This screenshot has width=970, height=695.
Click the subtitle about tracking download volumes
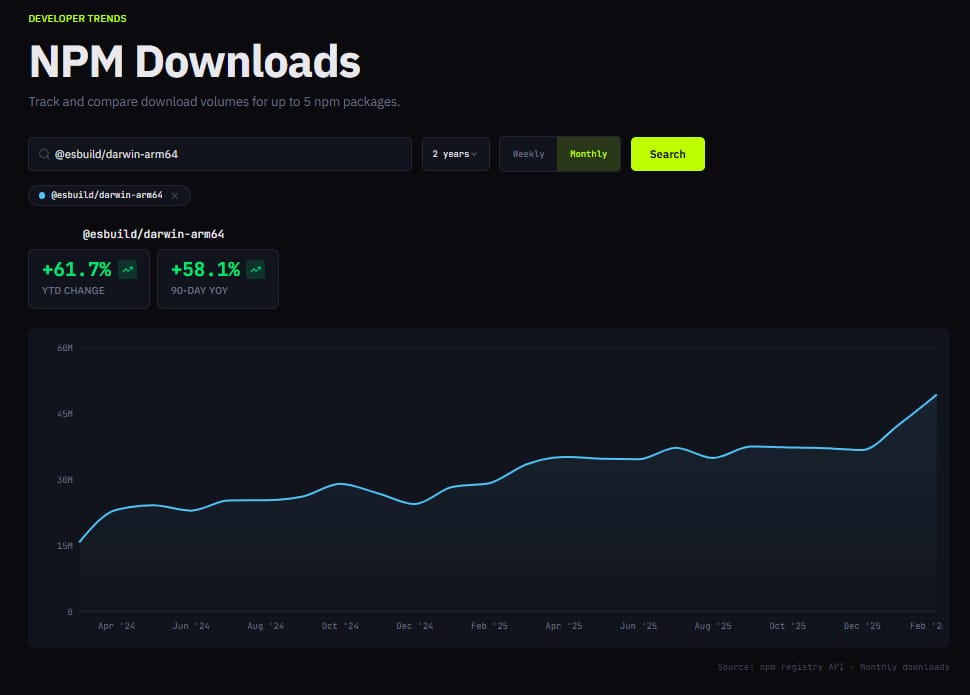point(214,101)
